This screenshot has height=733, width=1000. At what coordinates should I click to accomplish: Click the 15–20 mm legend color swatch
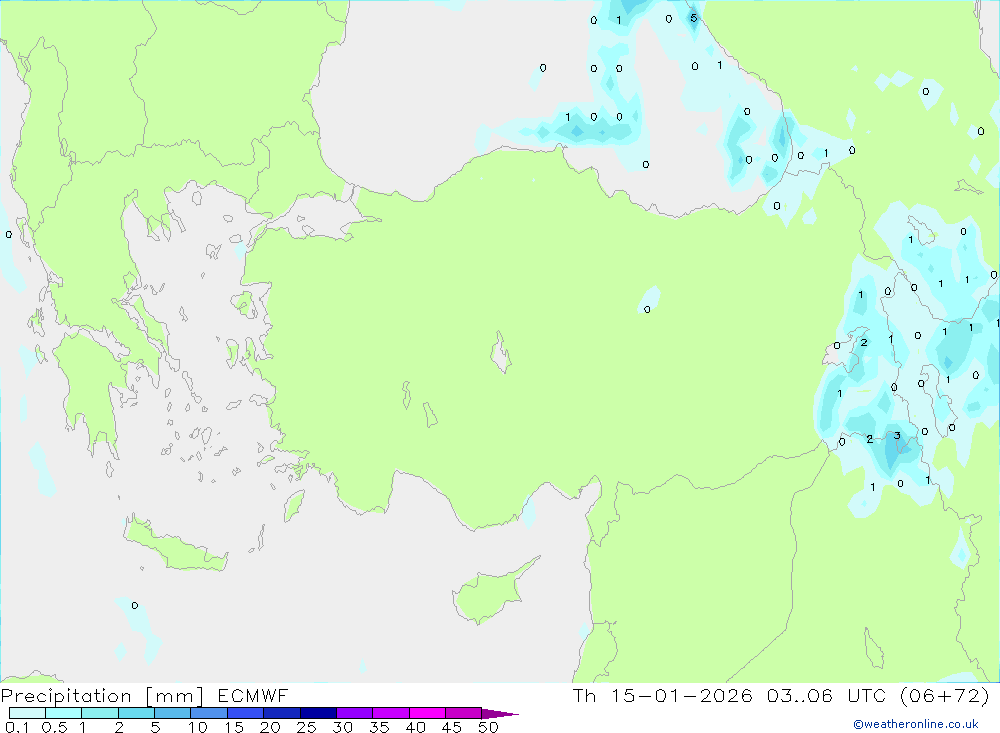tap(245, 713)
